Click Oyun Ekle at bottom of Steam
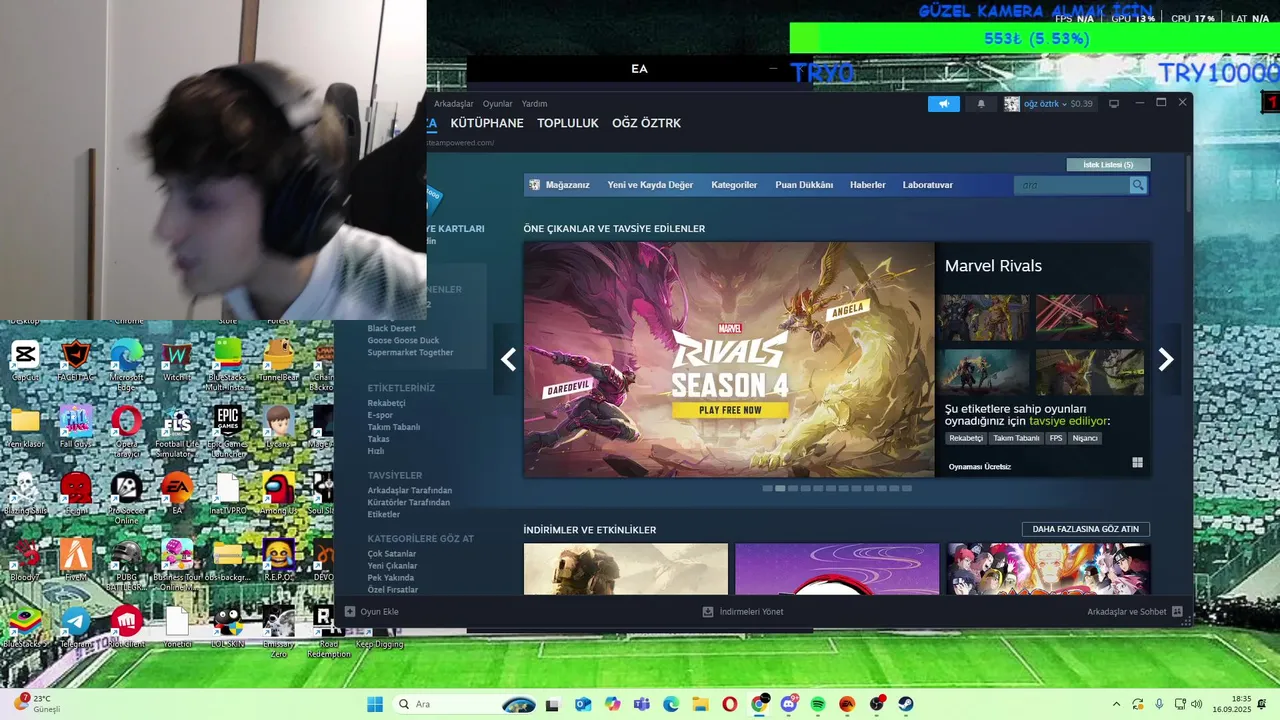Screen dimensions: 1280x720 (372, 611)
